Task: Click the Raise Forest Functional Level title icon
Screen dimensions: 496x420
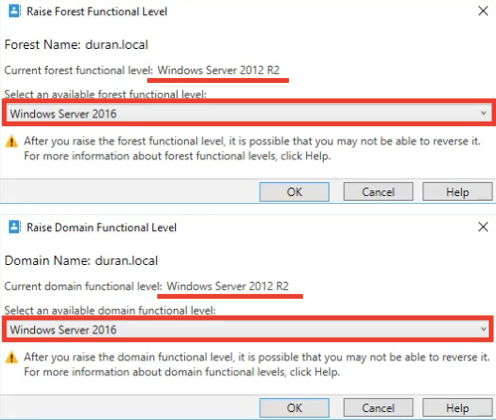Action: tap(15, 11)
